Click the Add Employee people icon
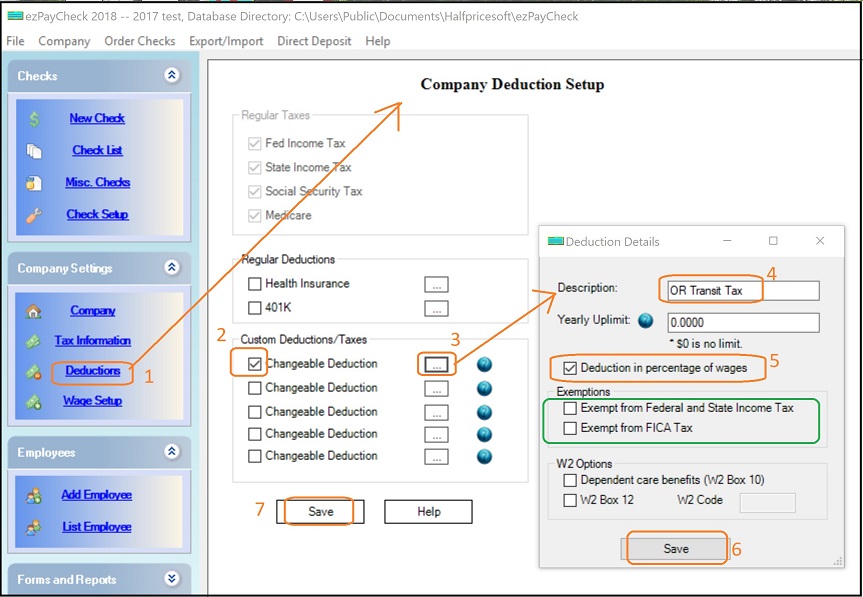Viewport: 863px width, 597px height. 34,495
